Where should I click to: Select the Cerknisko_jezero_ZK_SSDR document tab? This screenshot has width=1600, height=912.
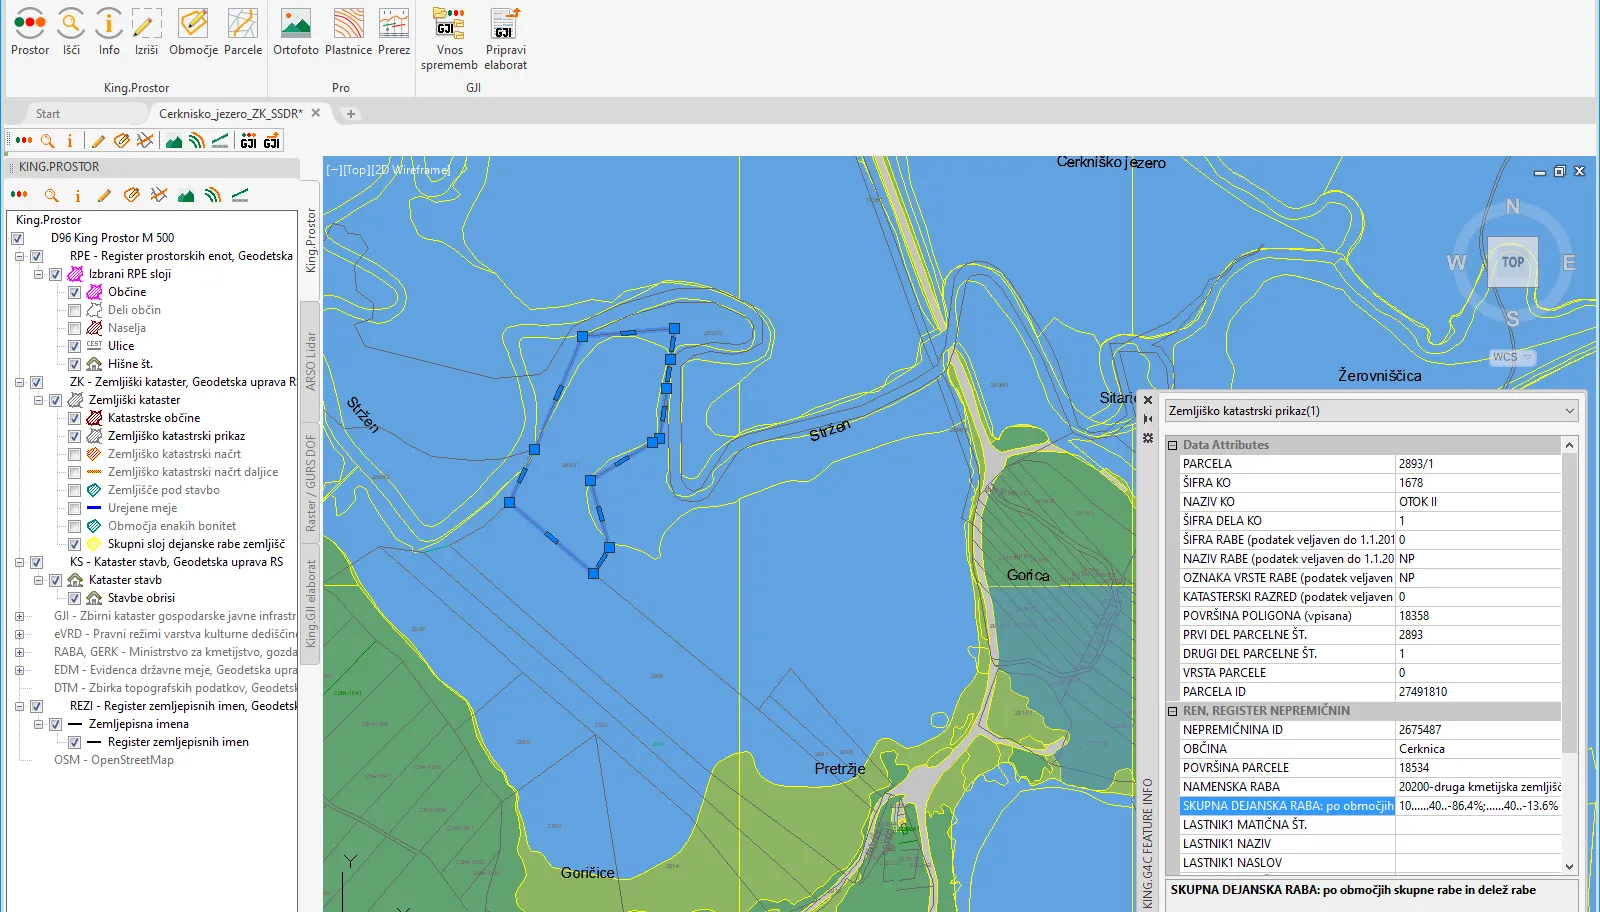click(x=230, y=114)
